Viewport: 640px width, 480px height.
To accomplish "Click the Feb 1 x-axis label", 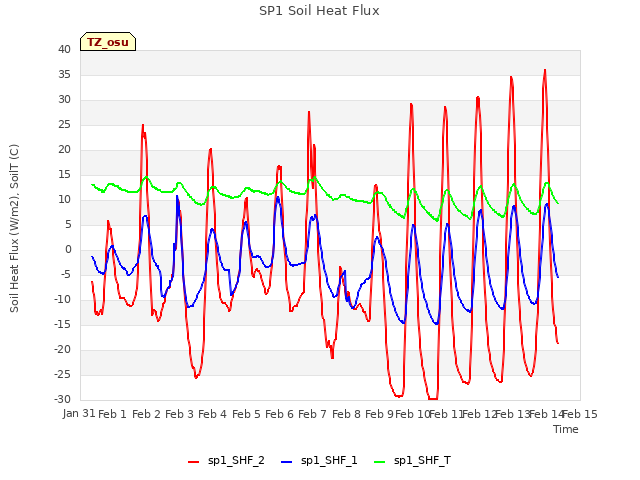I will 112,414.
